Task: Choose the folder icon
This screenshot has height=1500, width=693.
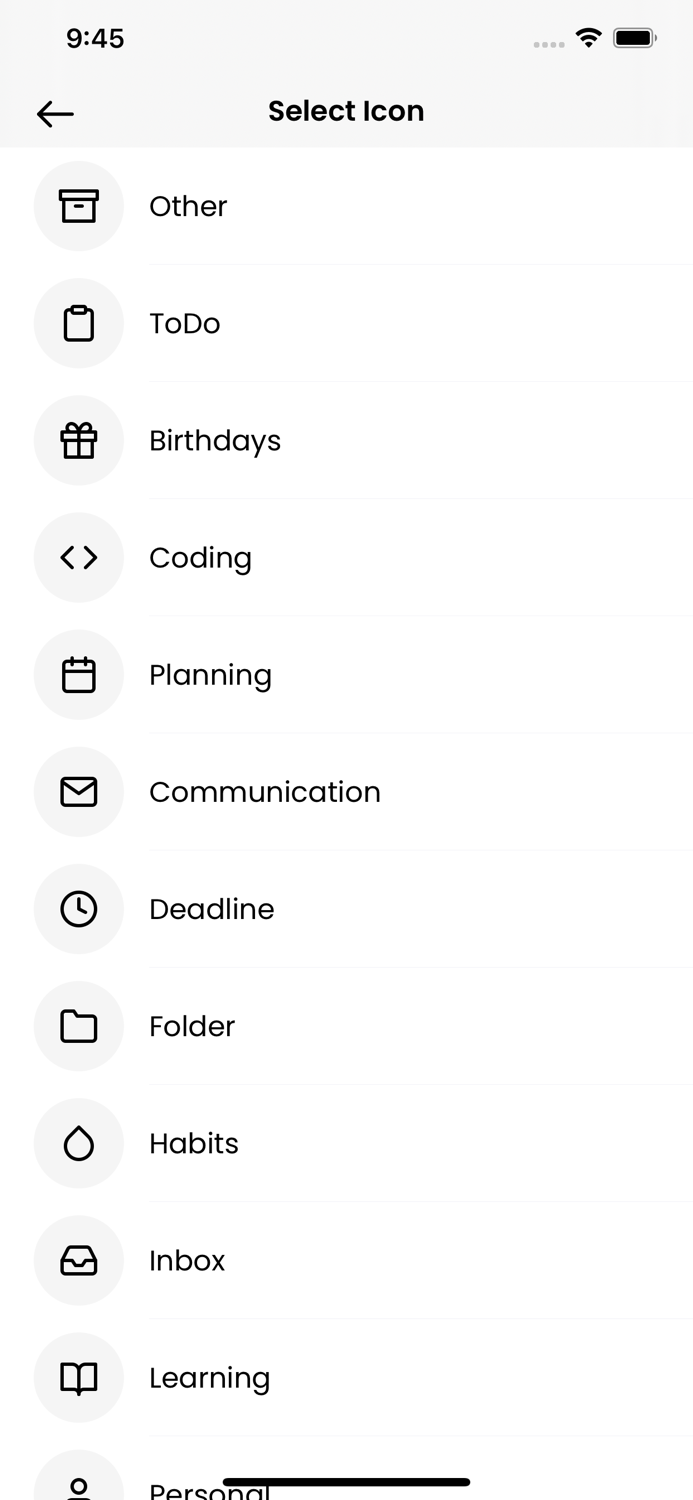Action: 79,1025
